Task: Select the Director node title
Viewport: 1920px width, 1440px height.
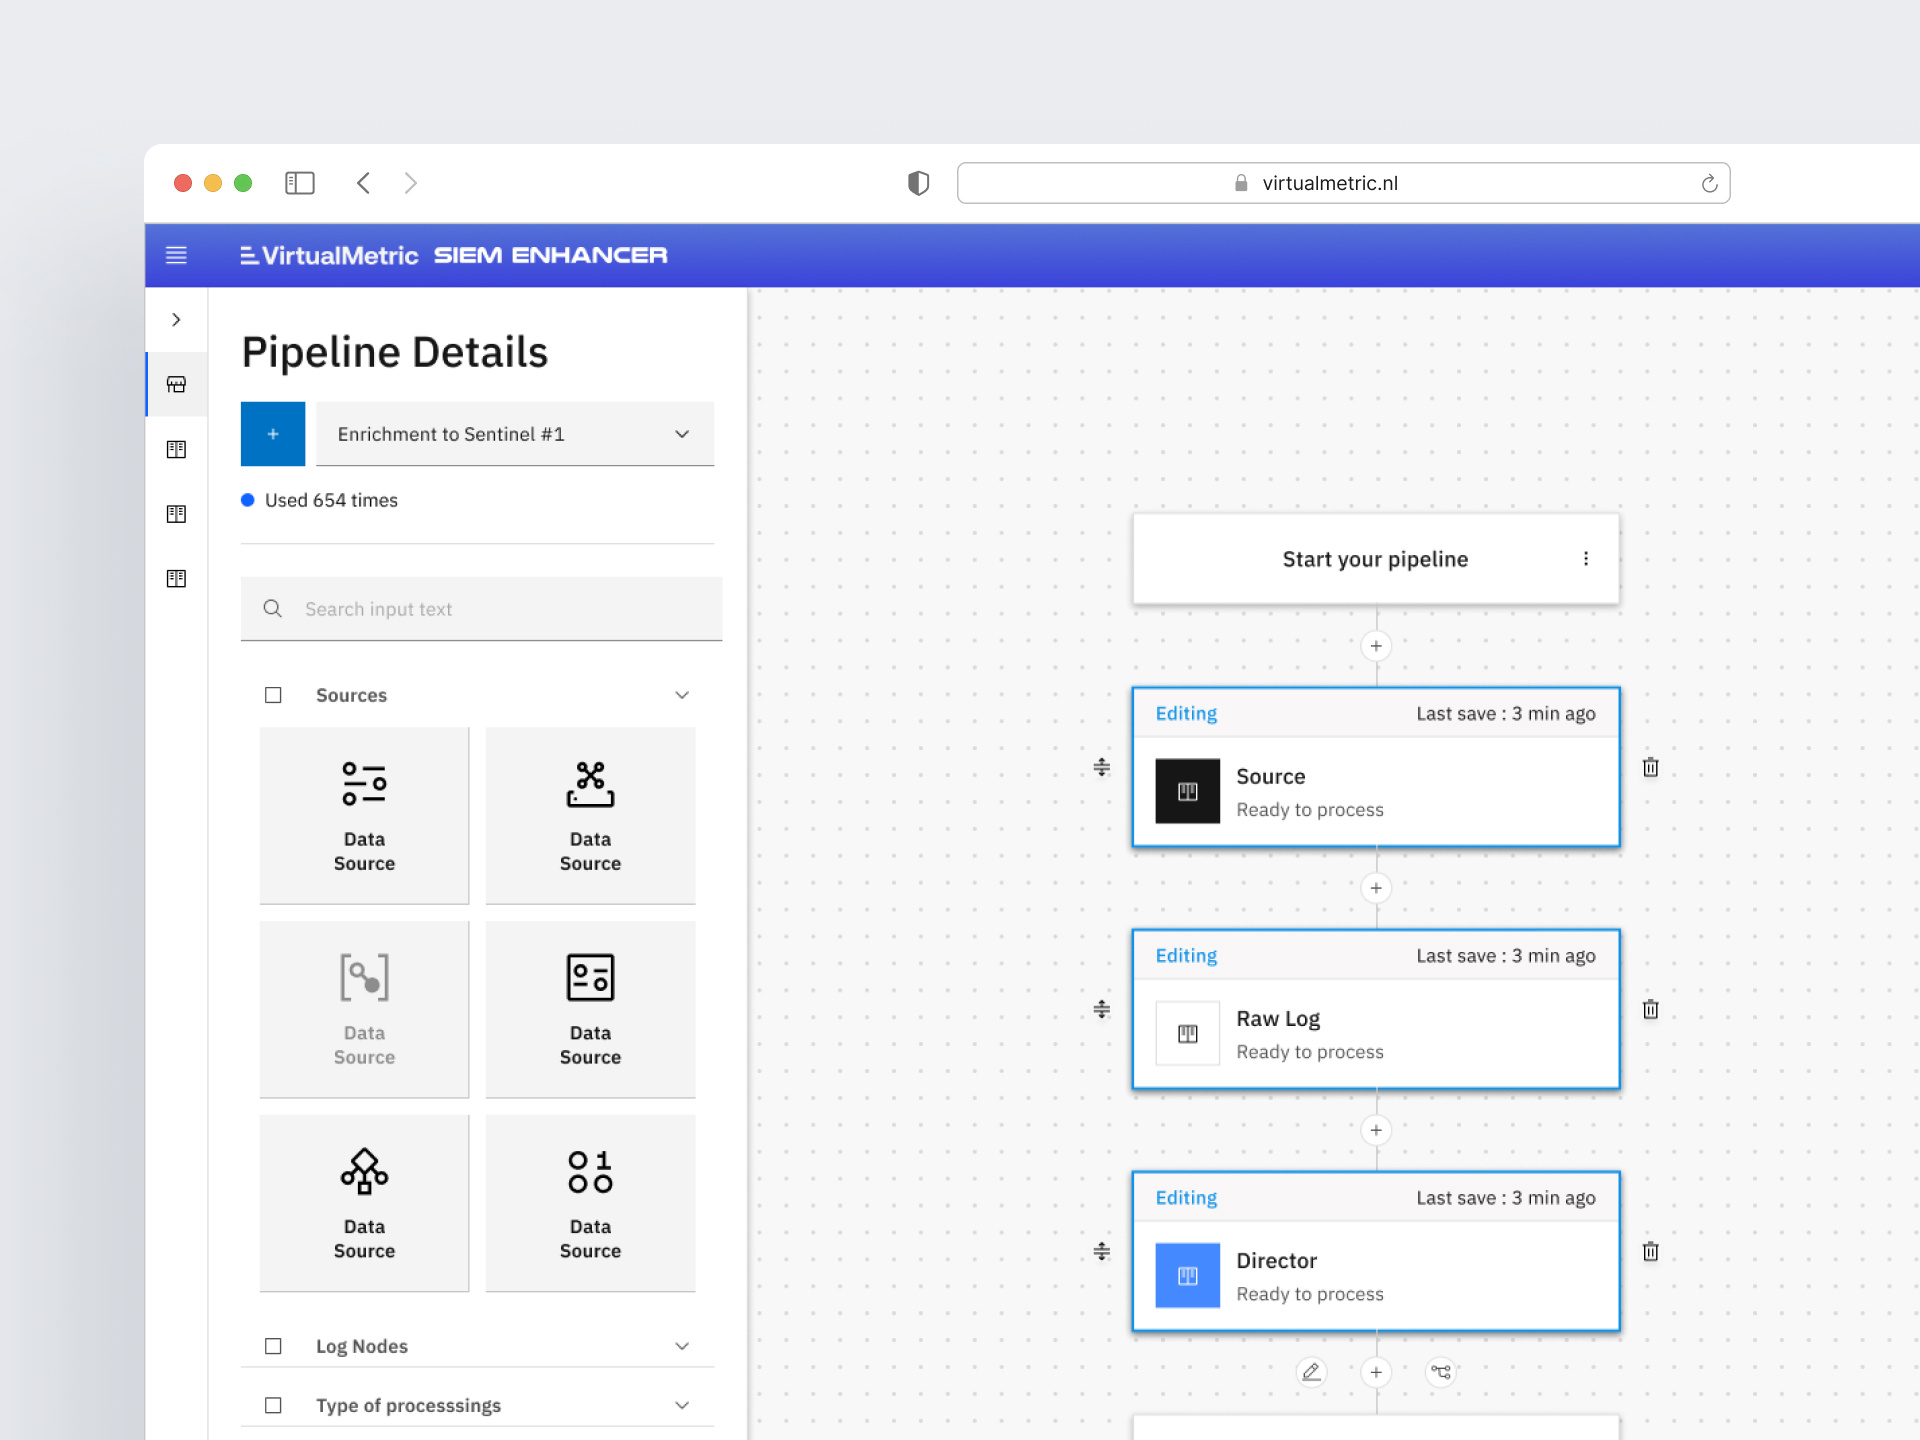Action: point(1277,1261)
